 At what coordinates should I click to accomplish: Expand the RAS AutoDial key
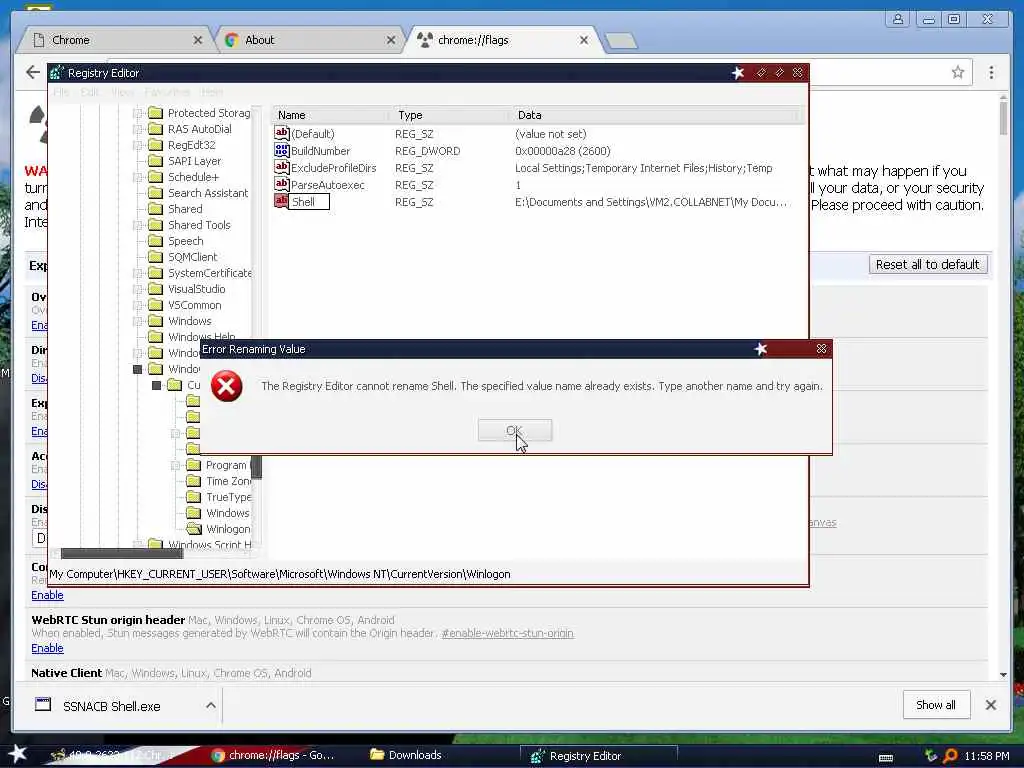(x=138, y=129)
